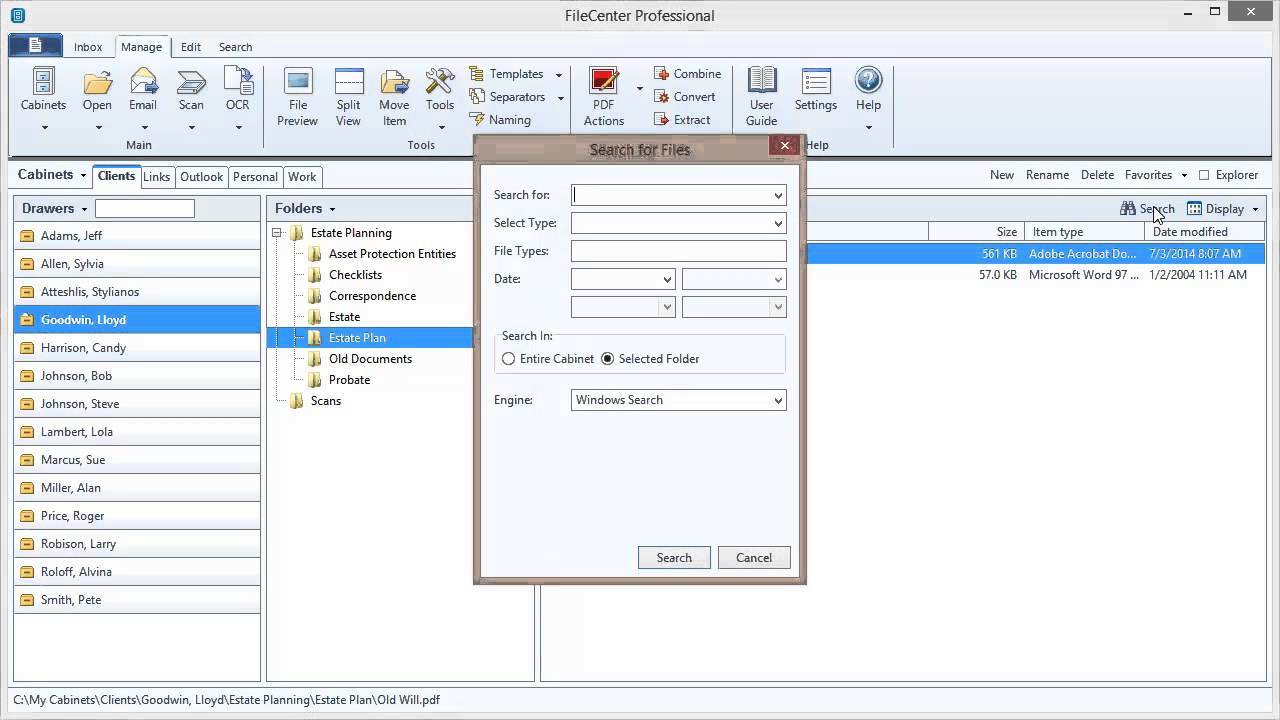Image resolution: width=1280 pixels, height=720 pixels.
Task: Open the application file menu button
Action: pos(35,45)
